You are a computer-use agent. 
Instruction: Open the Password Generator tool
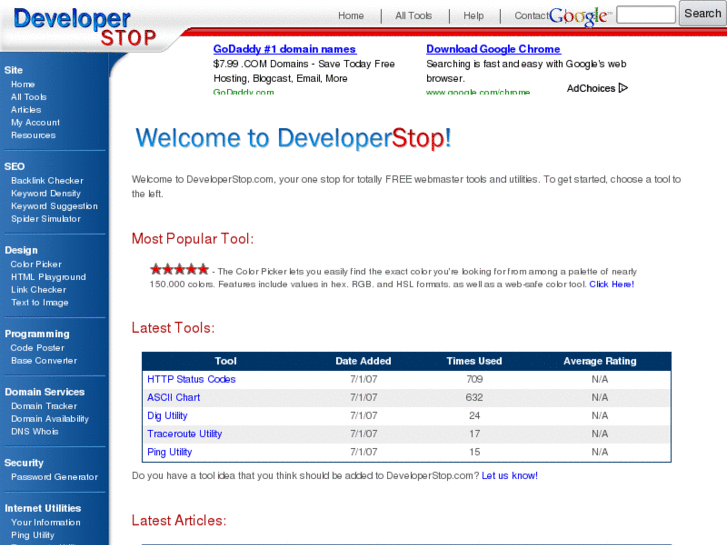[54, 477]
